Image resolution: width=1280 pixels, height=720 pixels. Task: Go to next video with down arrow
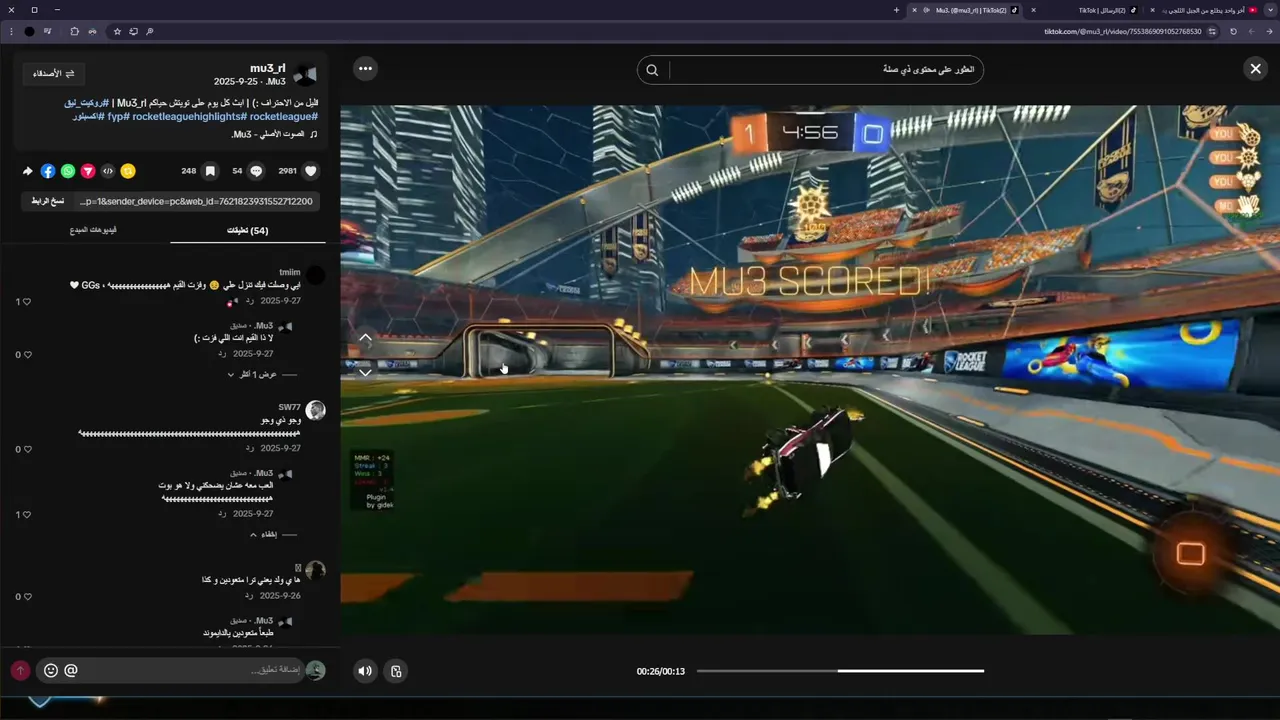tap(365, 372)
